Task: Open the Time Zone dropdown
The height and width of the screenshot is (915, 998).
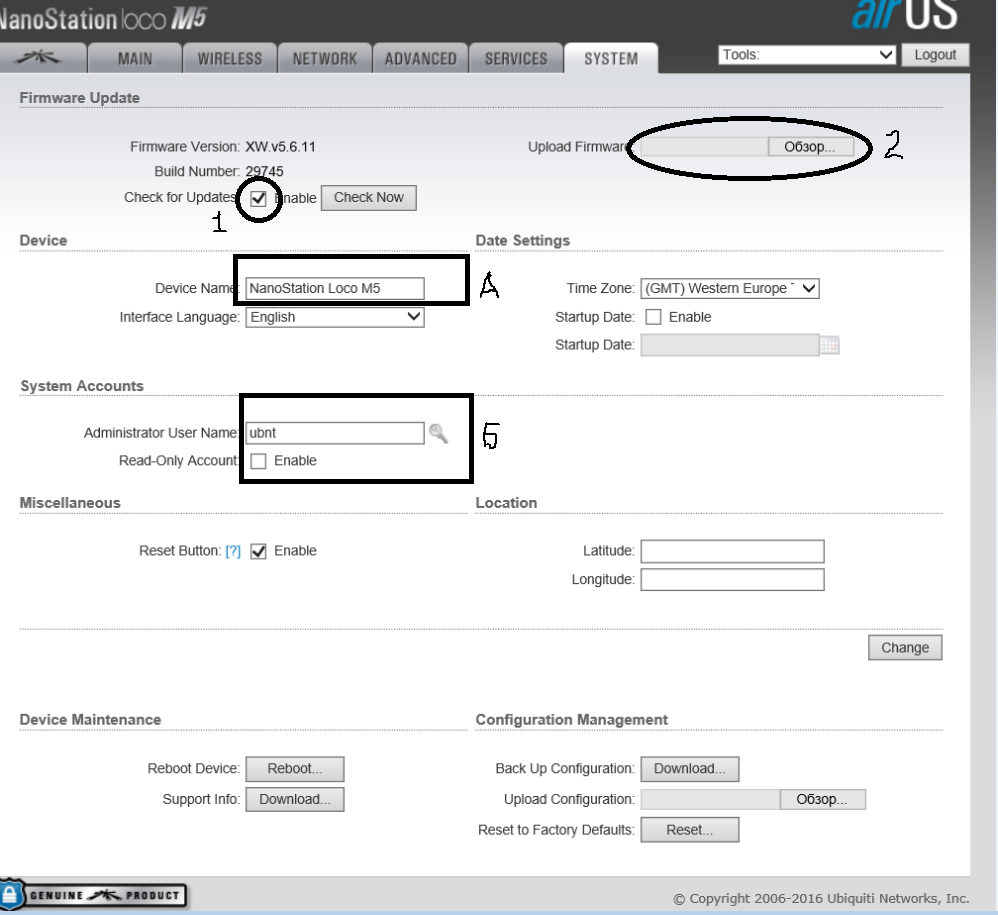Action: pos(730,288)
